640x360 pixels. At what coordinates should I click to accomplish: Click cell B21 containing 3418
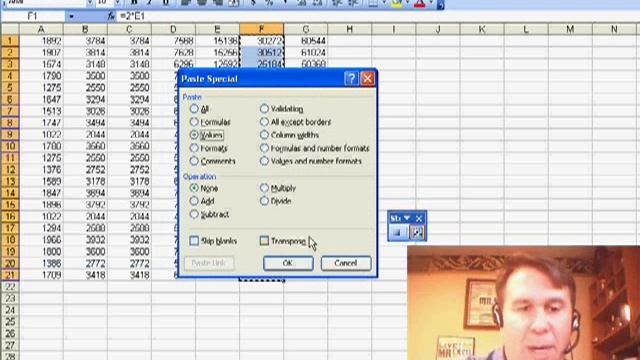point(85,275)
